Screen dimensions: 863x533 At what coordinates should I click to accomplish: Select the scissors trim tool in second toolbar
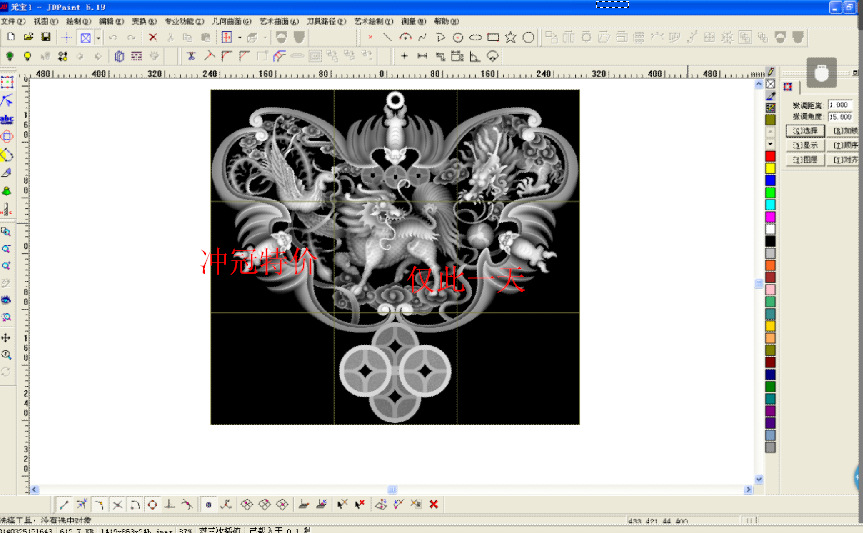click(x=191, y=56)
